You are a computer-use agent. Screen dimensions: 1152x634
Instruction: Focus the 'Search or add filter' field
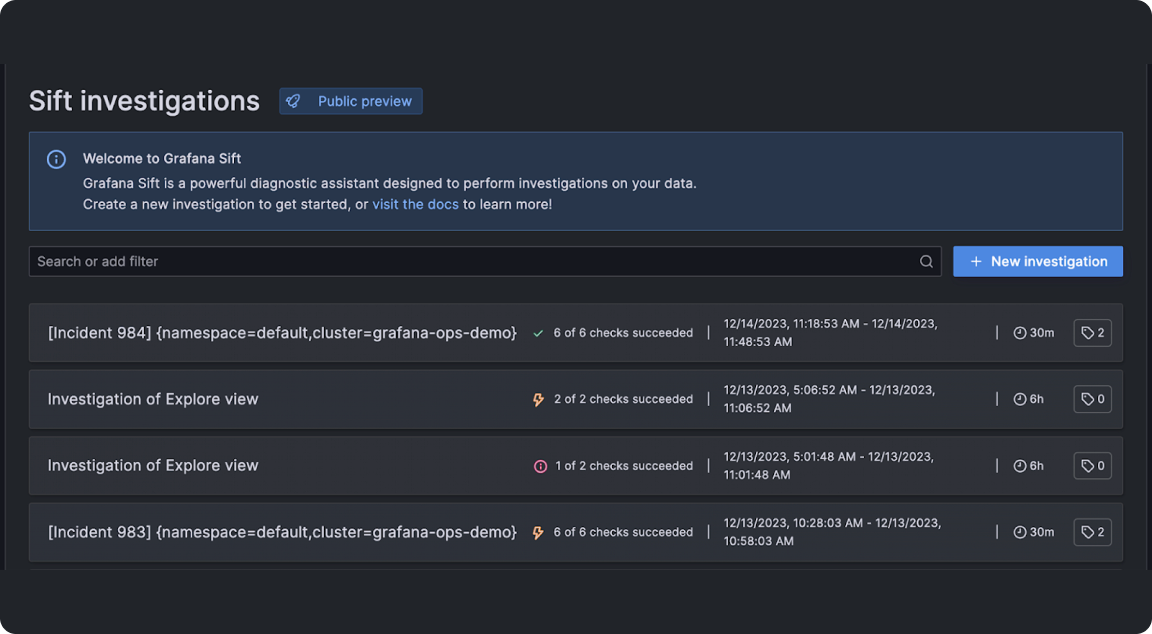[470, 262]
